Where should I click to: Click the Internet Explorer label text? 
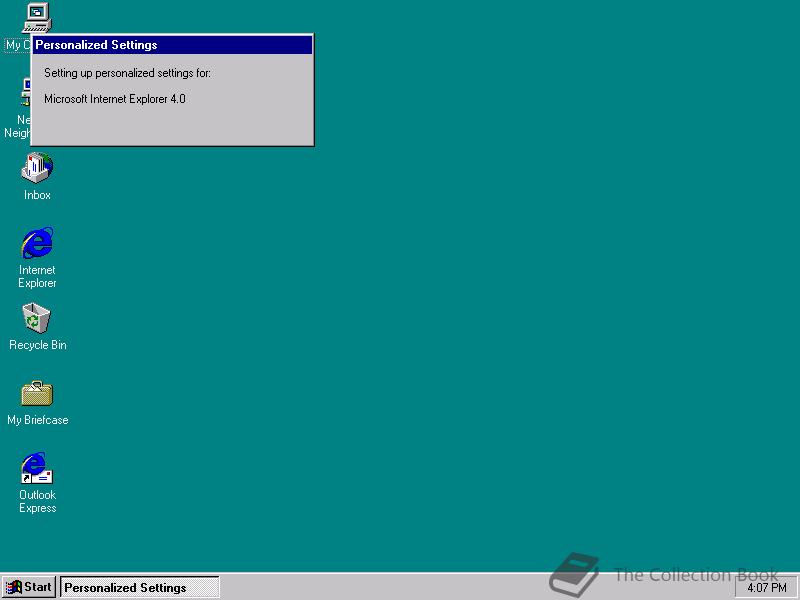(x=37, y=277)
